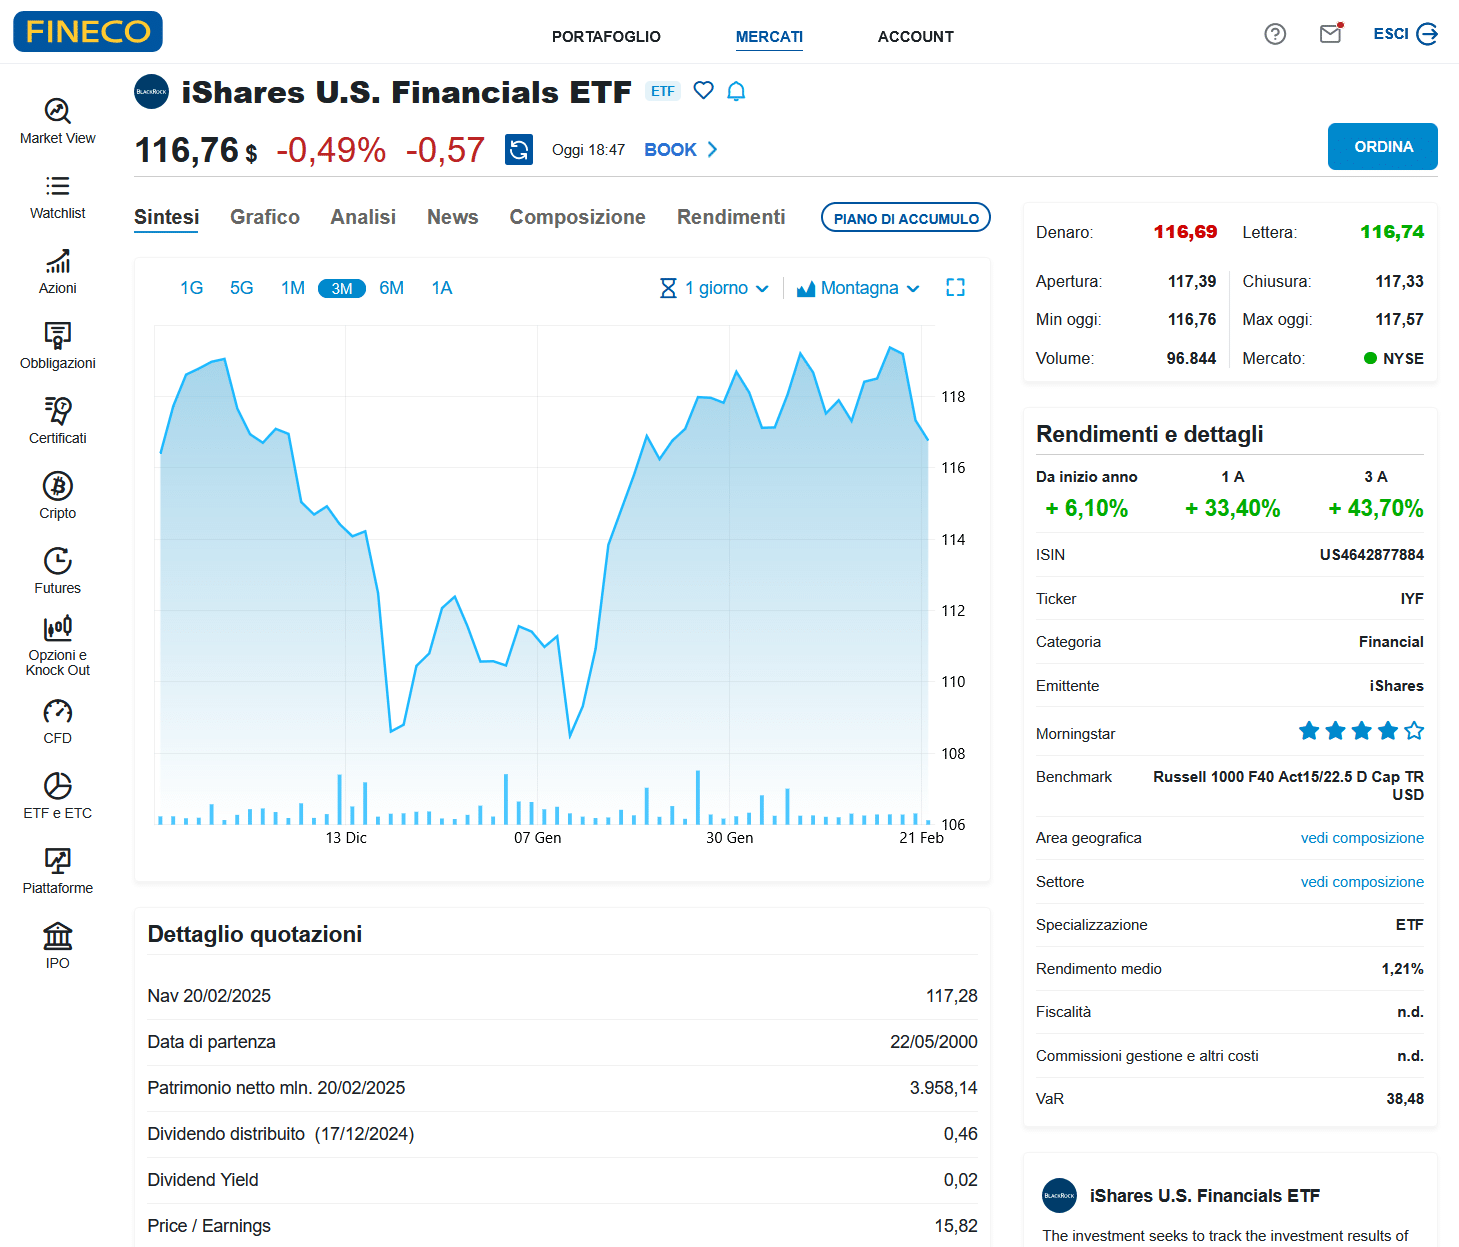Click the FINECO logo
The height and width of the screenshot is (1247, 1459).
tap(88, 32)
